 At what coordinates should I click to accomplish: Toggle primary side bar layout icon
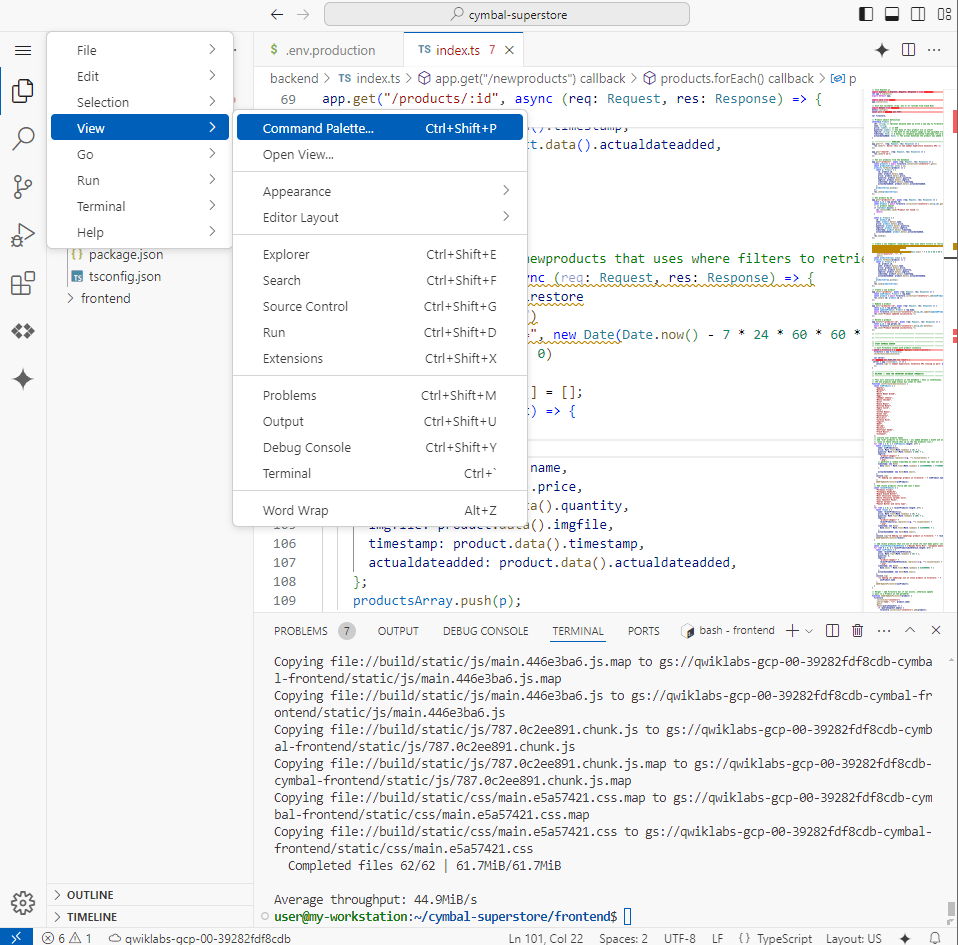coord(866,14)
